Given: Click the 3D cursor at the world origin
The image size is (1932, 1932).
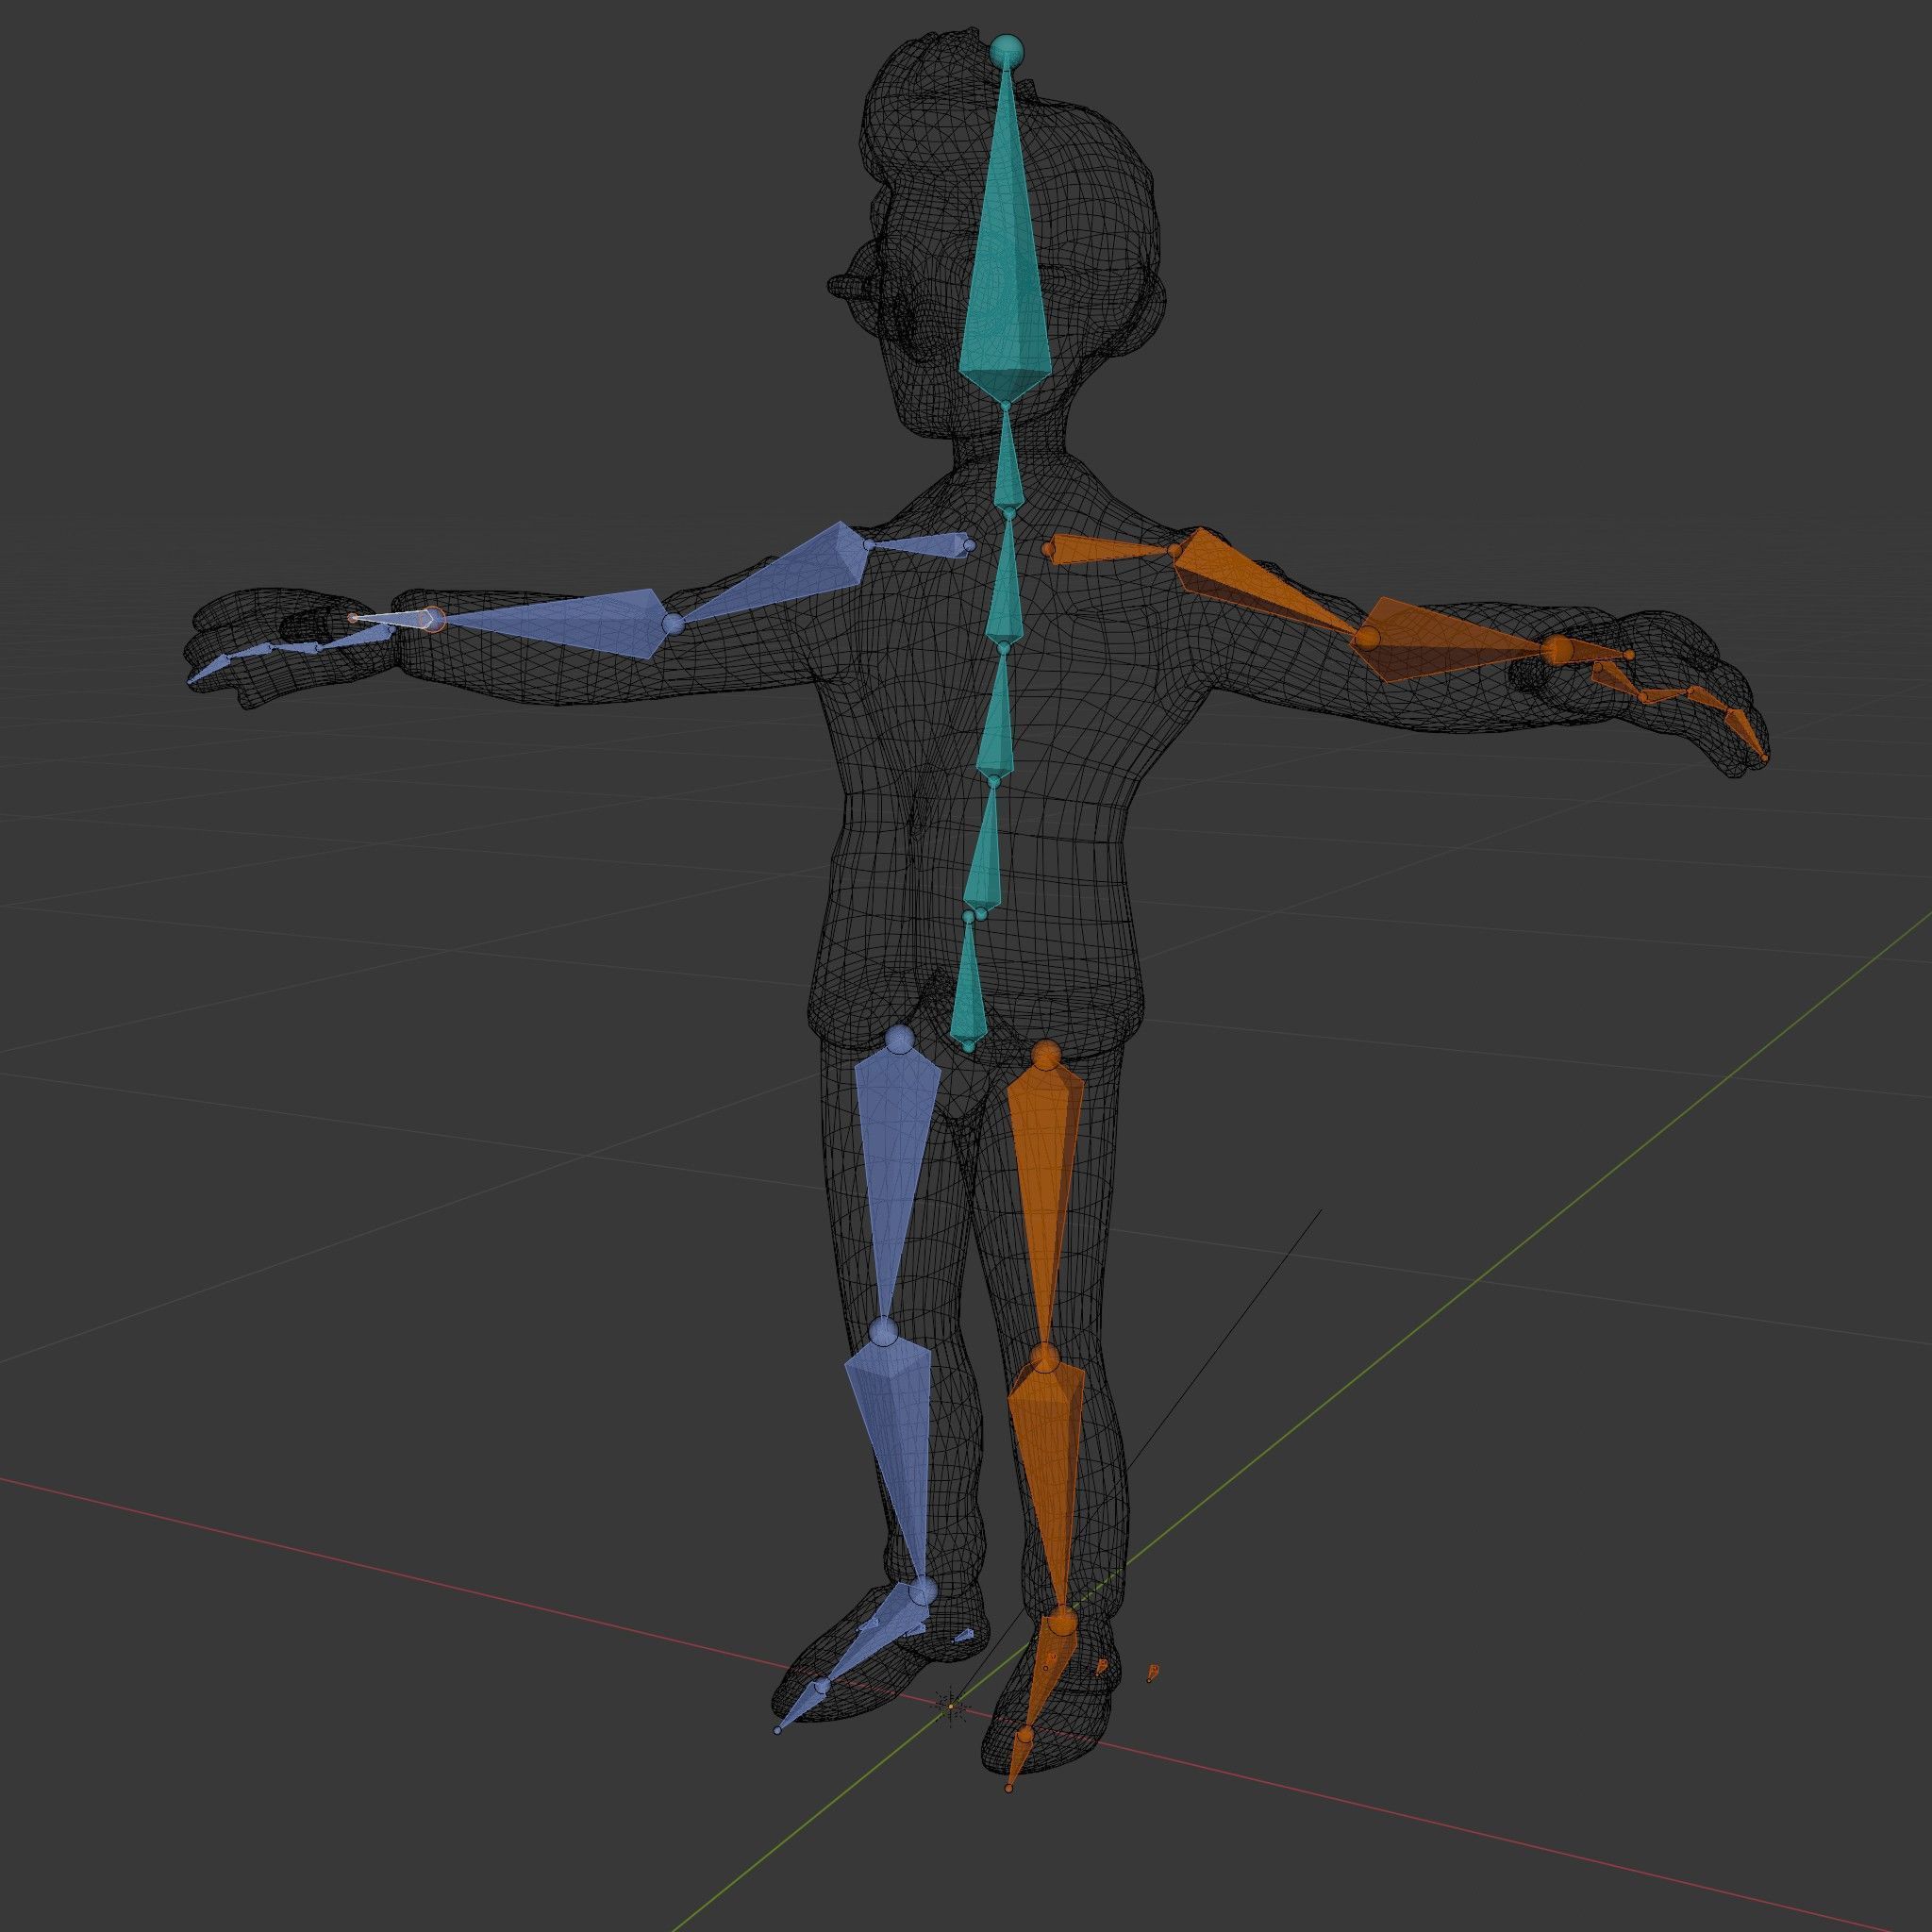Looking at the screenshot, I should 951,1706.
